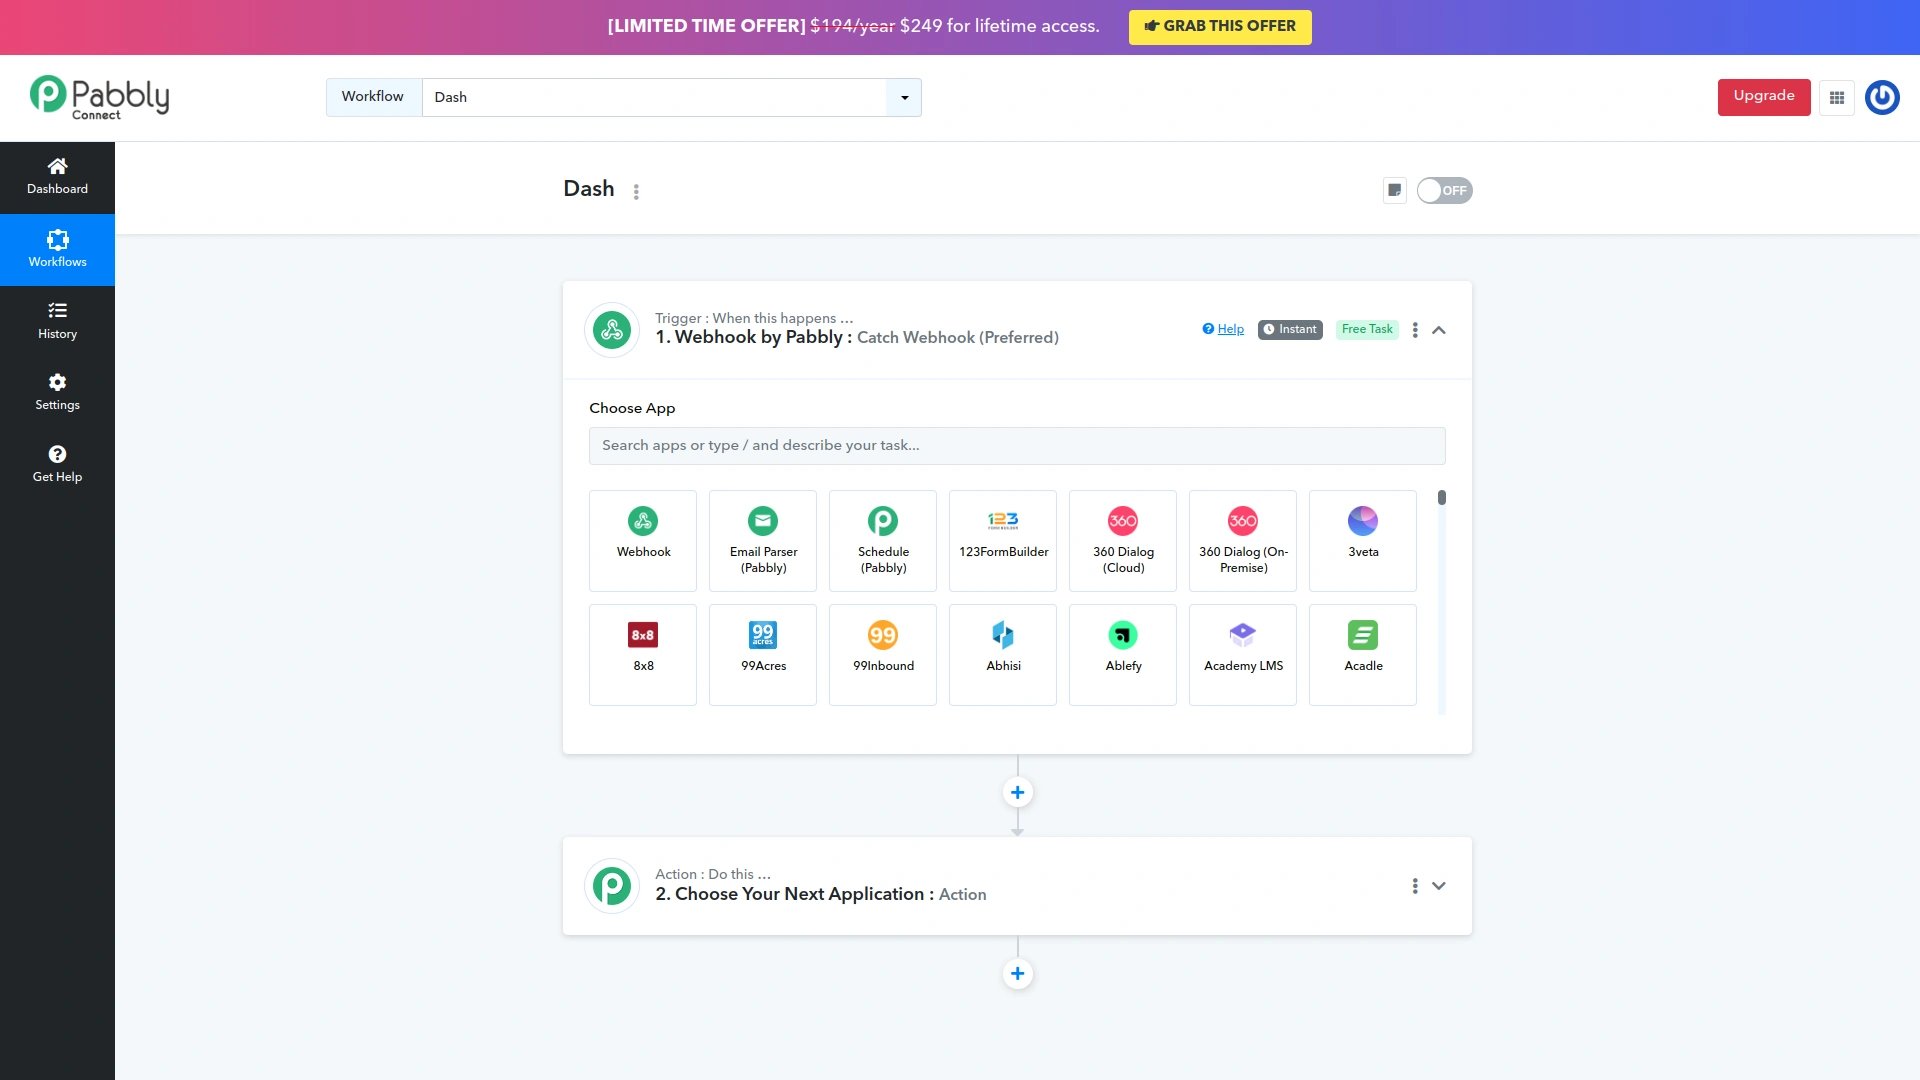Choose Email Parser (Pabbly) app
Image resolution: width=1920 pixels, height=1080 pixels.
762,540
